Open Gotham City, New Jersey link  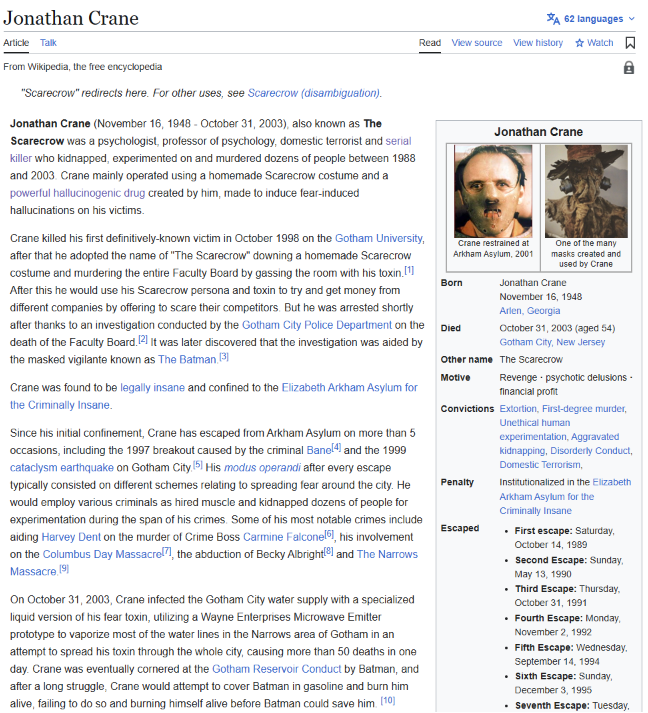(x=552, y=342)
